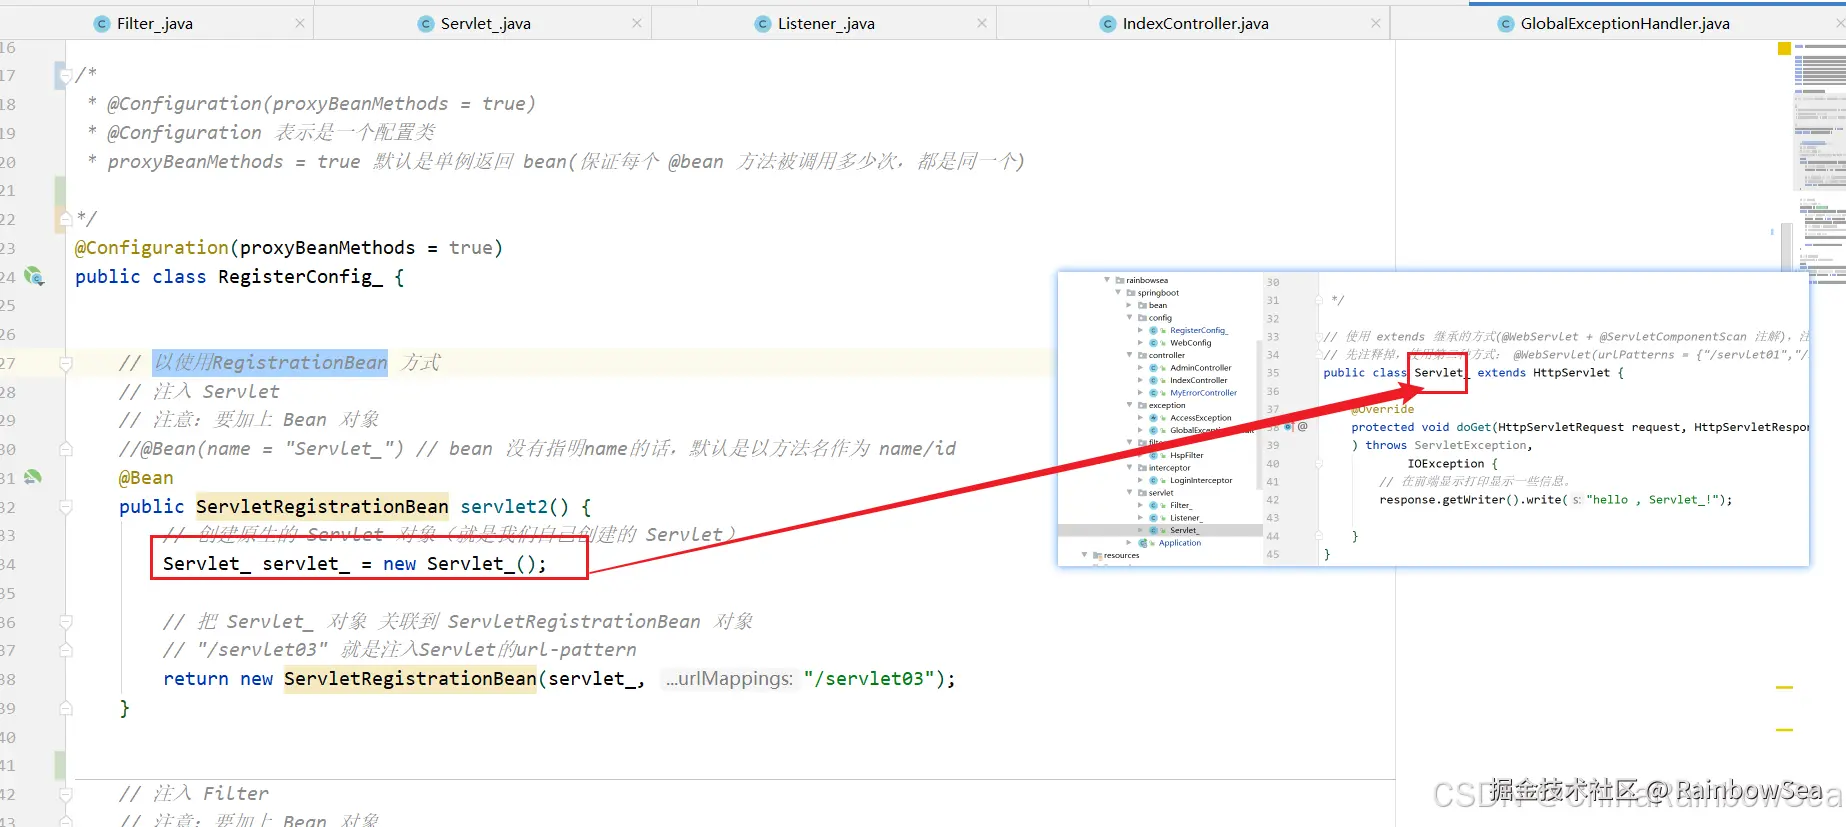
Task: Collapse the config package arrow in tree
Action: pyautogui.click(x=1130, y=318)
